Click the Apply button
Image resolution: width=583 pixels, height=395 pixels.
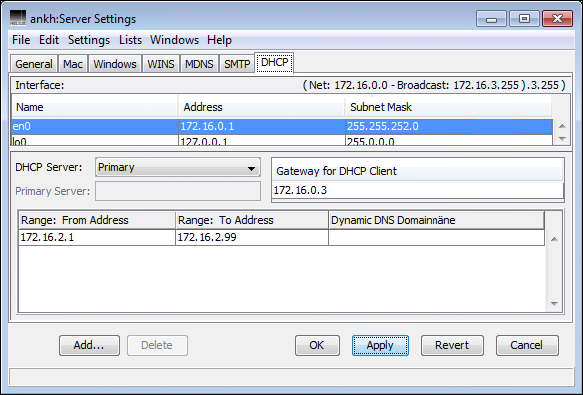coord(380,346)
